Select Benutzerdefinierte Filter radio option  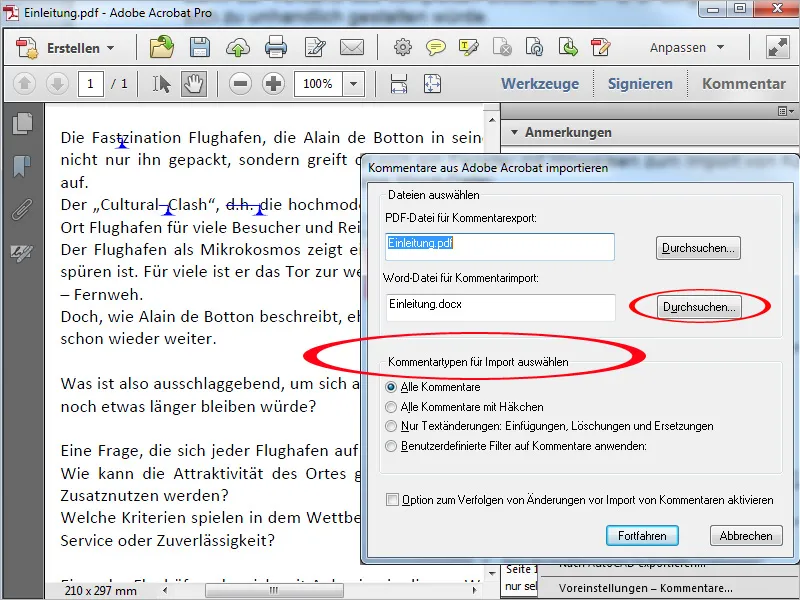point(391,446)
